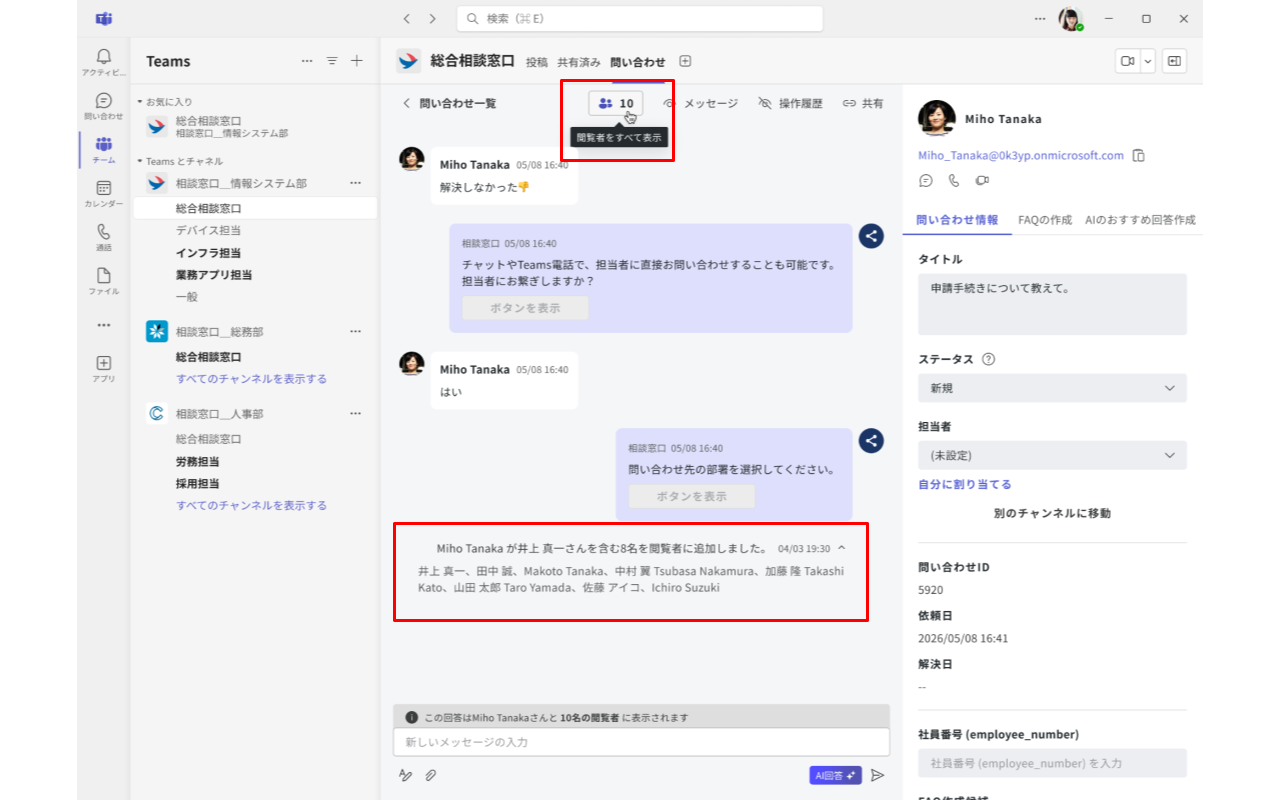
Task: Open the meeting options dropdown arrow
Action: click(1148, 61)
